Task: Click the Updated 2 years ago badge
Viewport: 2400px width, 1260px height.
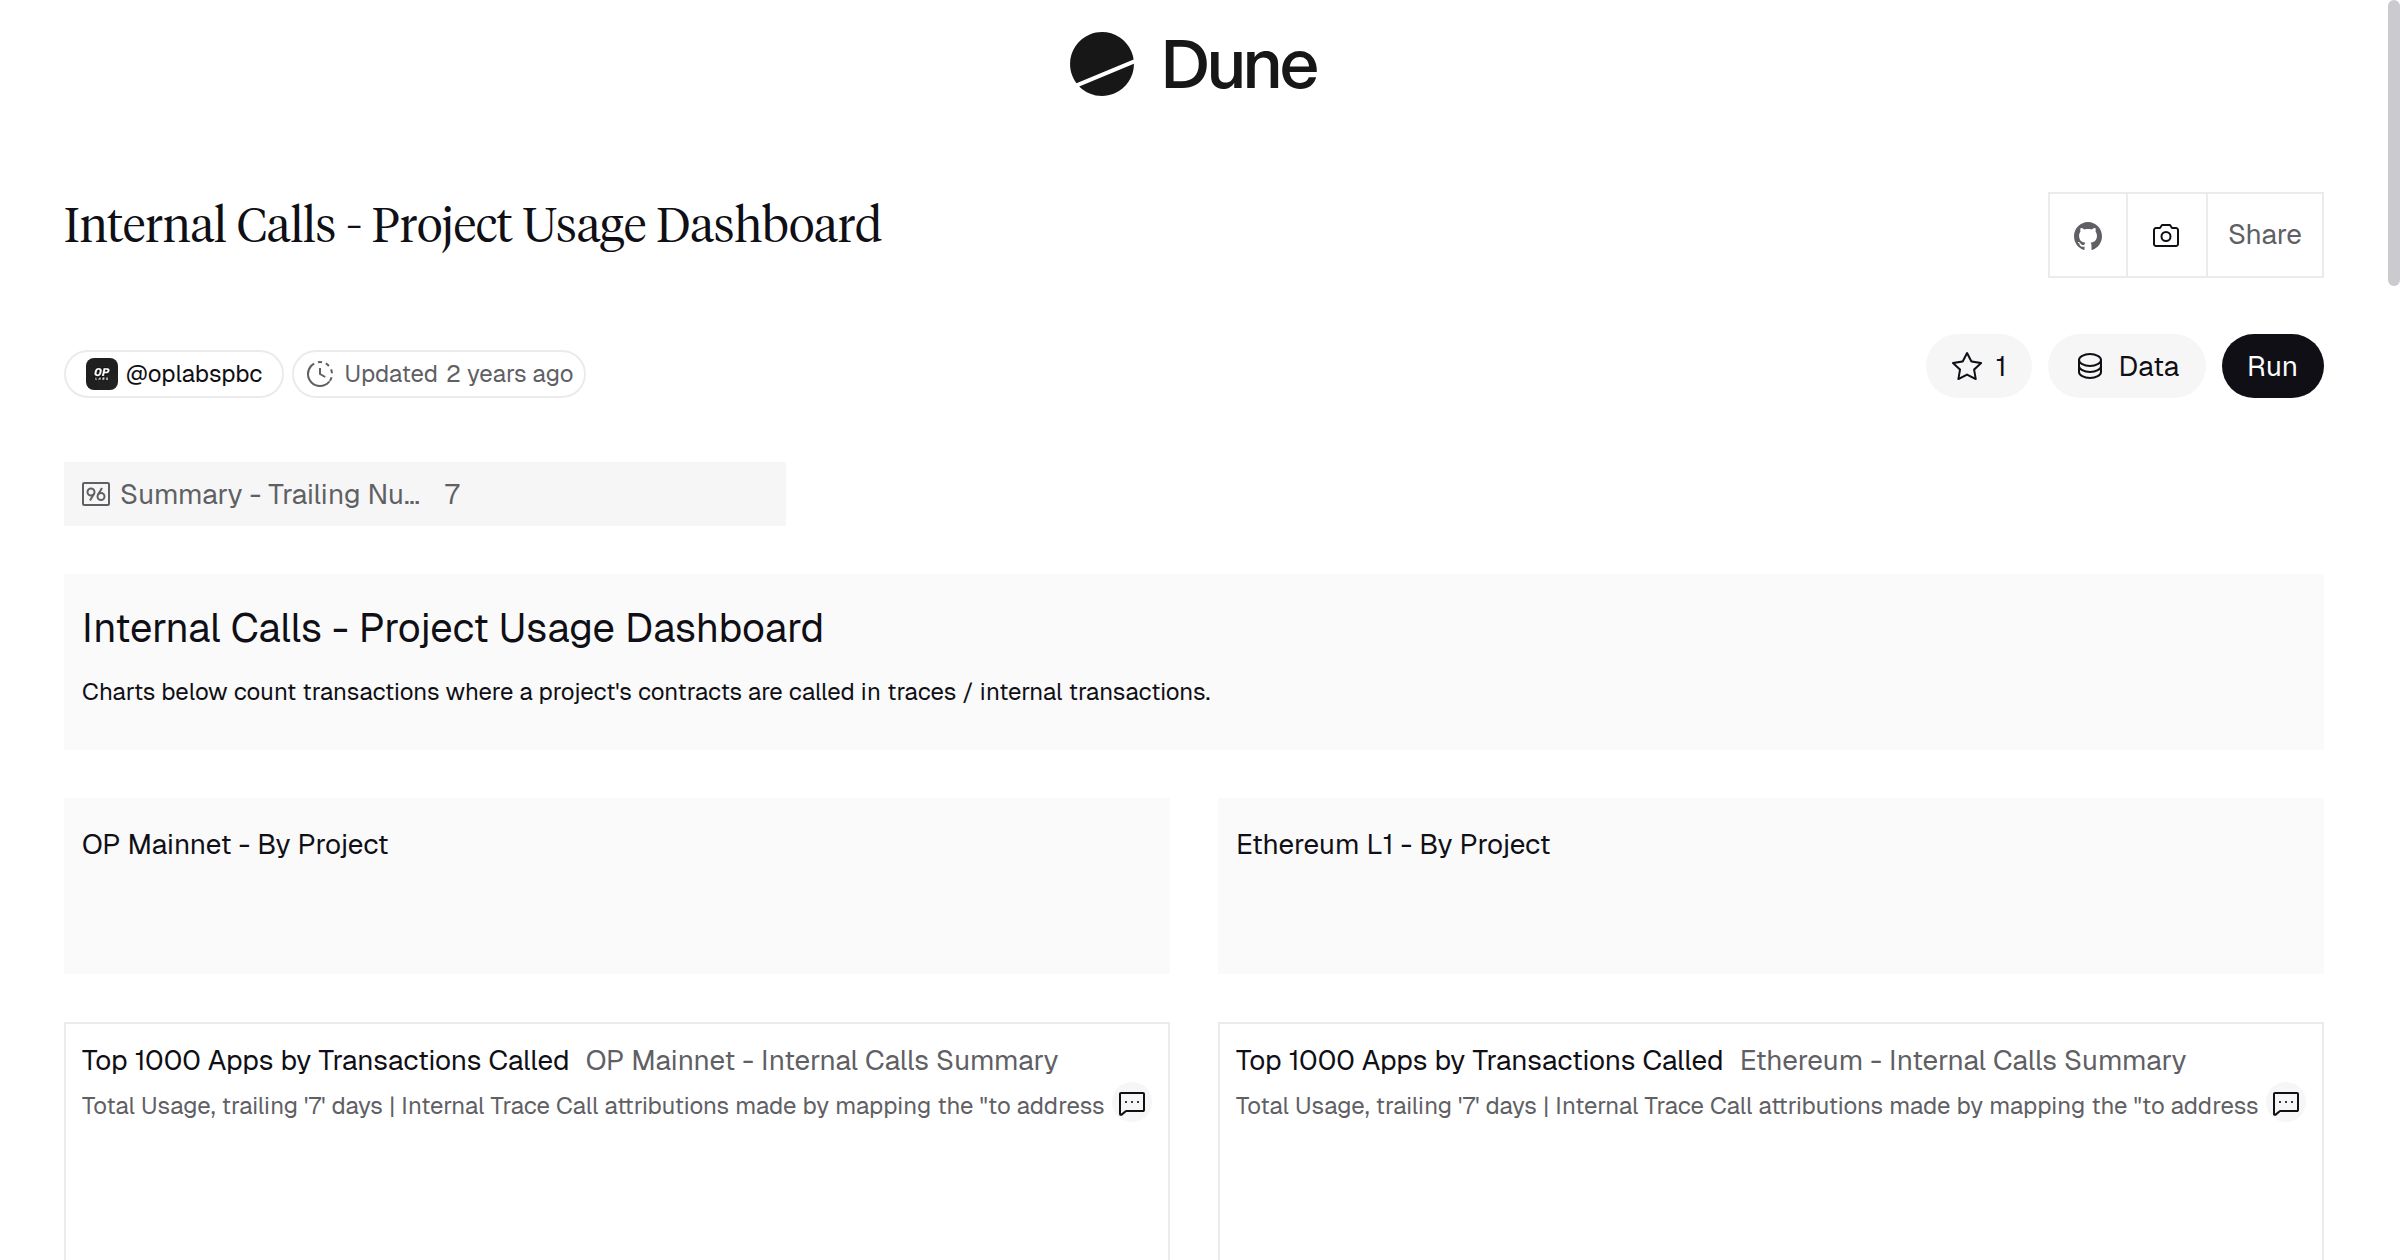Action: tap(438, 373)
